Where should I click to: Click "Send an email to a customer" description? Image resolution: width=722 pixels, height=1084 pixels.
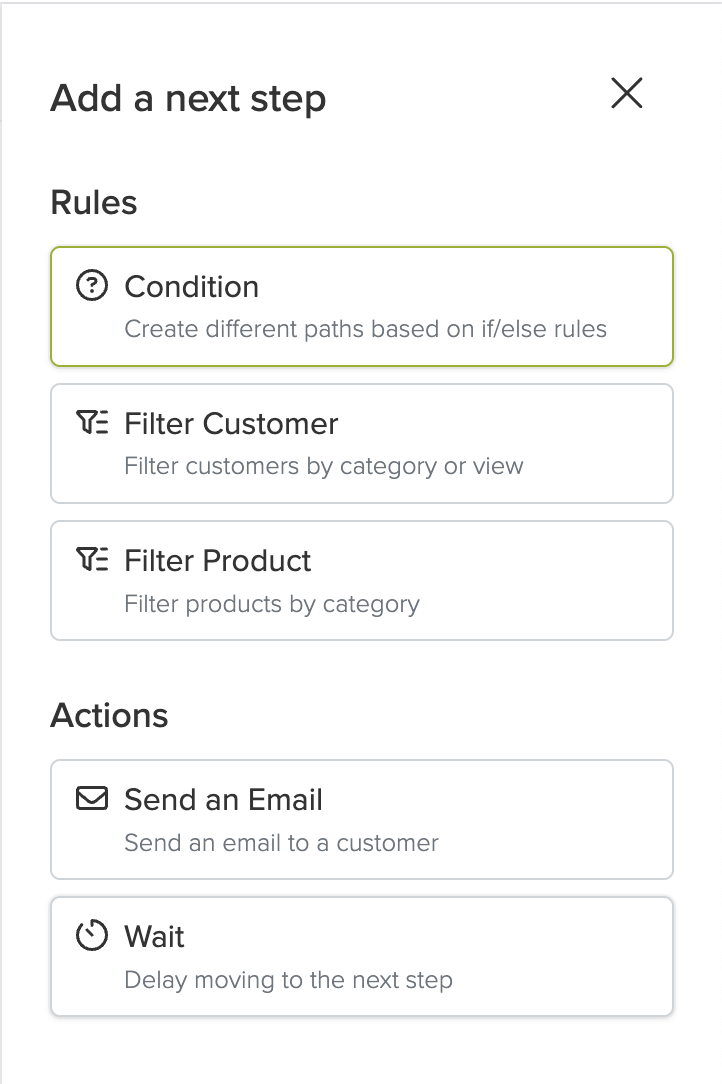(x=281, y=843)
